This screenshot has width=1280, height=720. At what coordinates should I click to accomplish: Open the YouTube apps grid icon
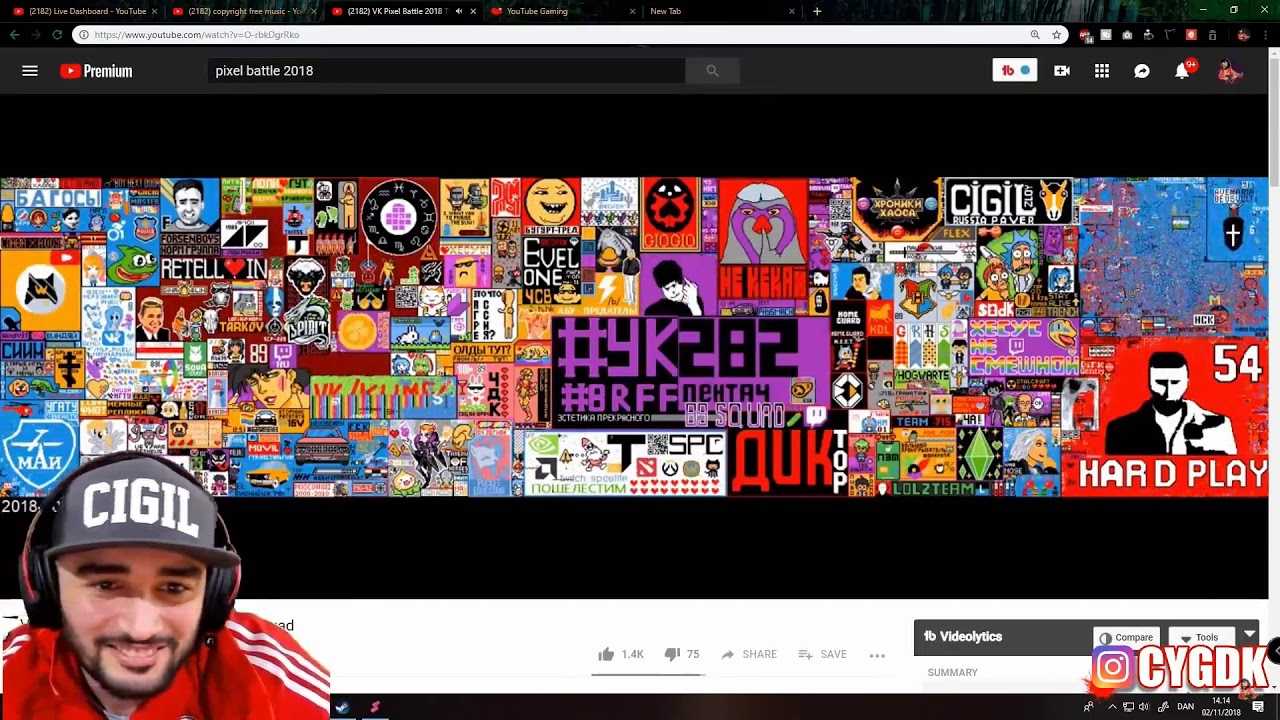(x=1102, y=71)
